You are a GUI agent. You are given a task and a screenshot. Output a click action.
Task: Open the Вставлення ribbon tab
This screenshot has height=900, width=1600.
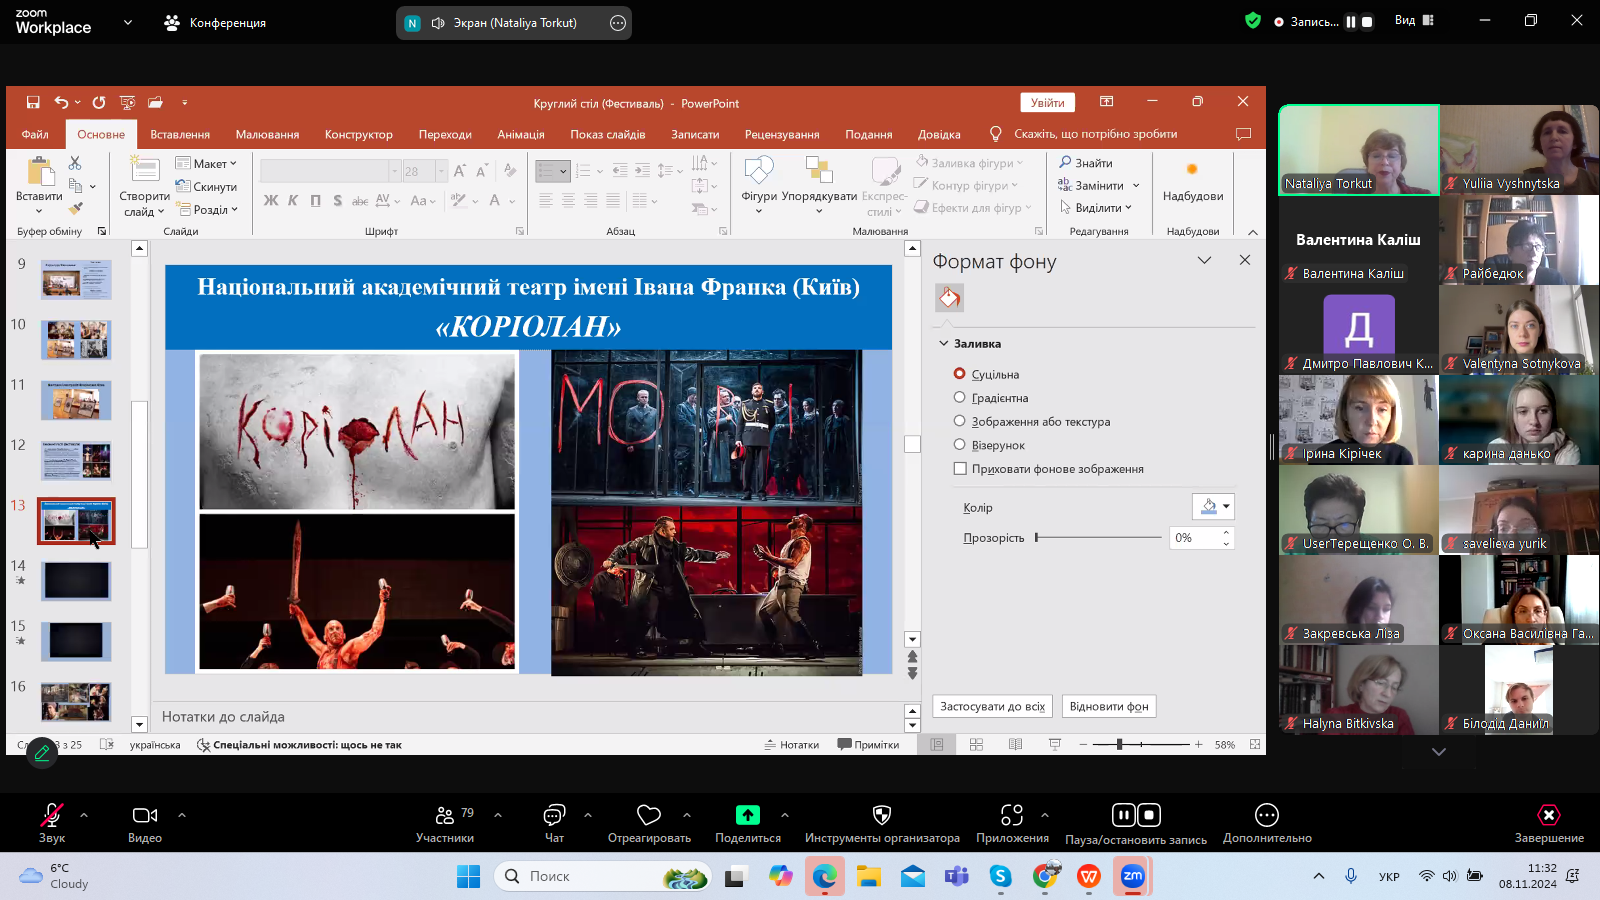[180, 134]
